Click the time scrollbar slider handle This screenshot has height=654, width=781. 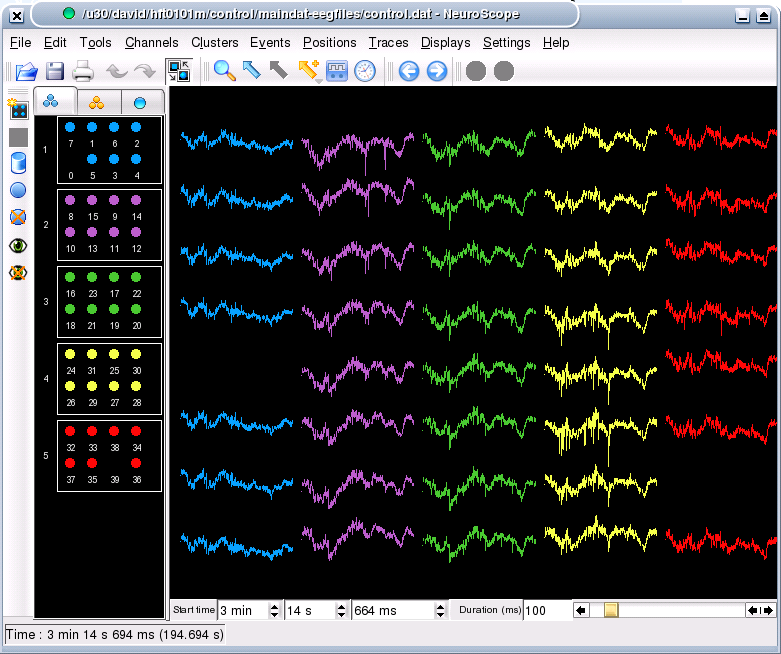611,610
